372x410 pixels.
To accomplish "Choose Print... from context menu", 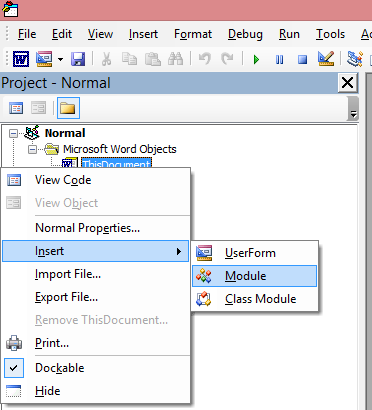I will (96, 343).
